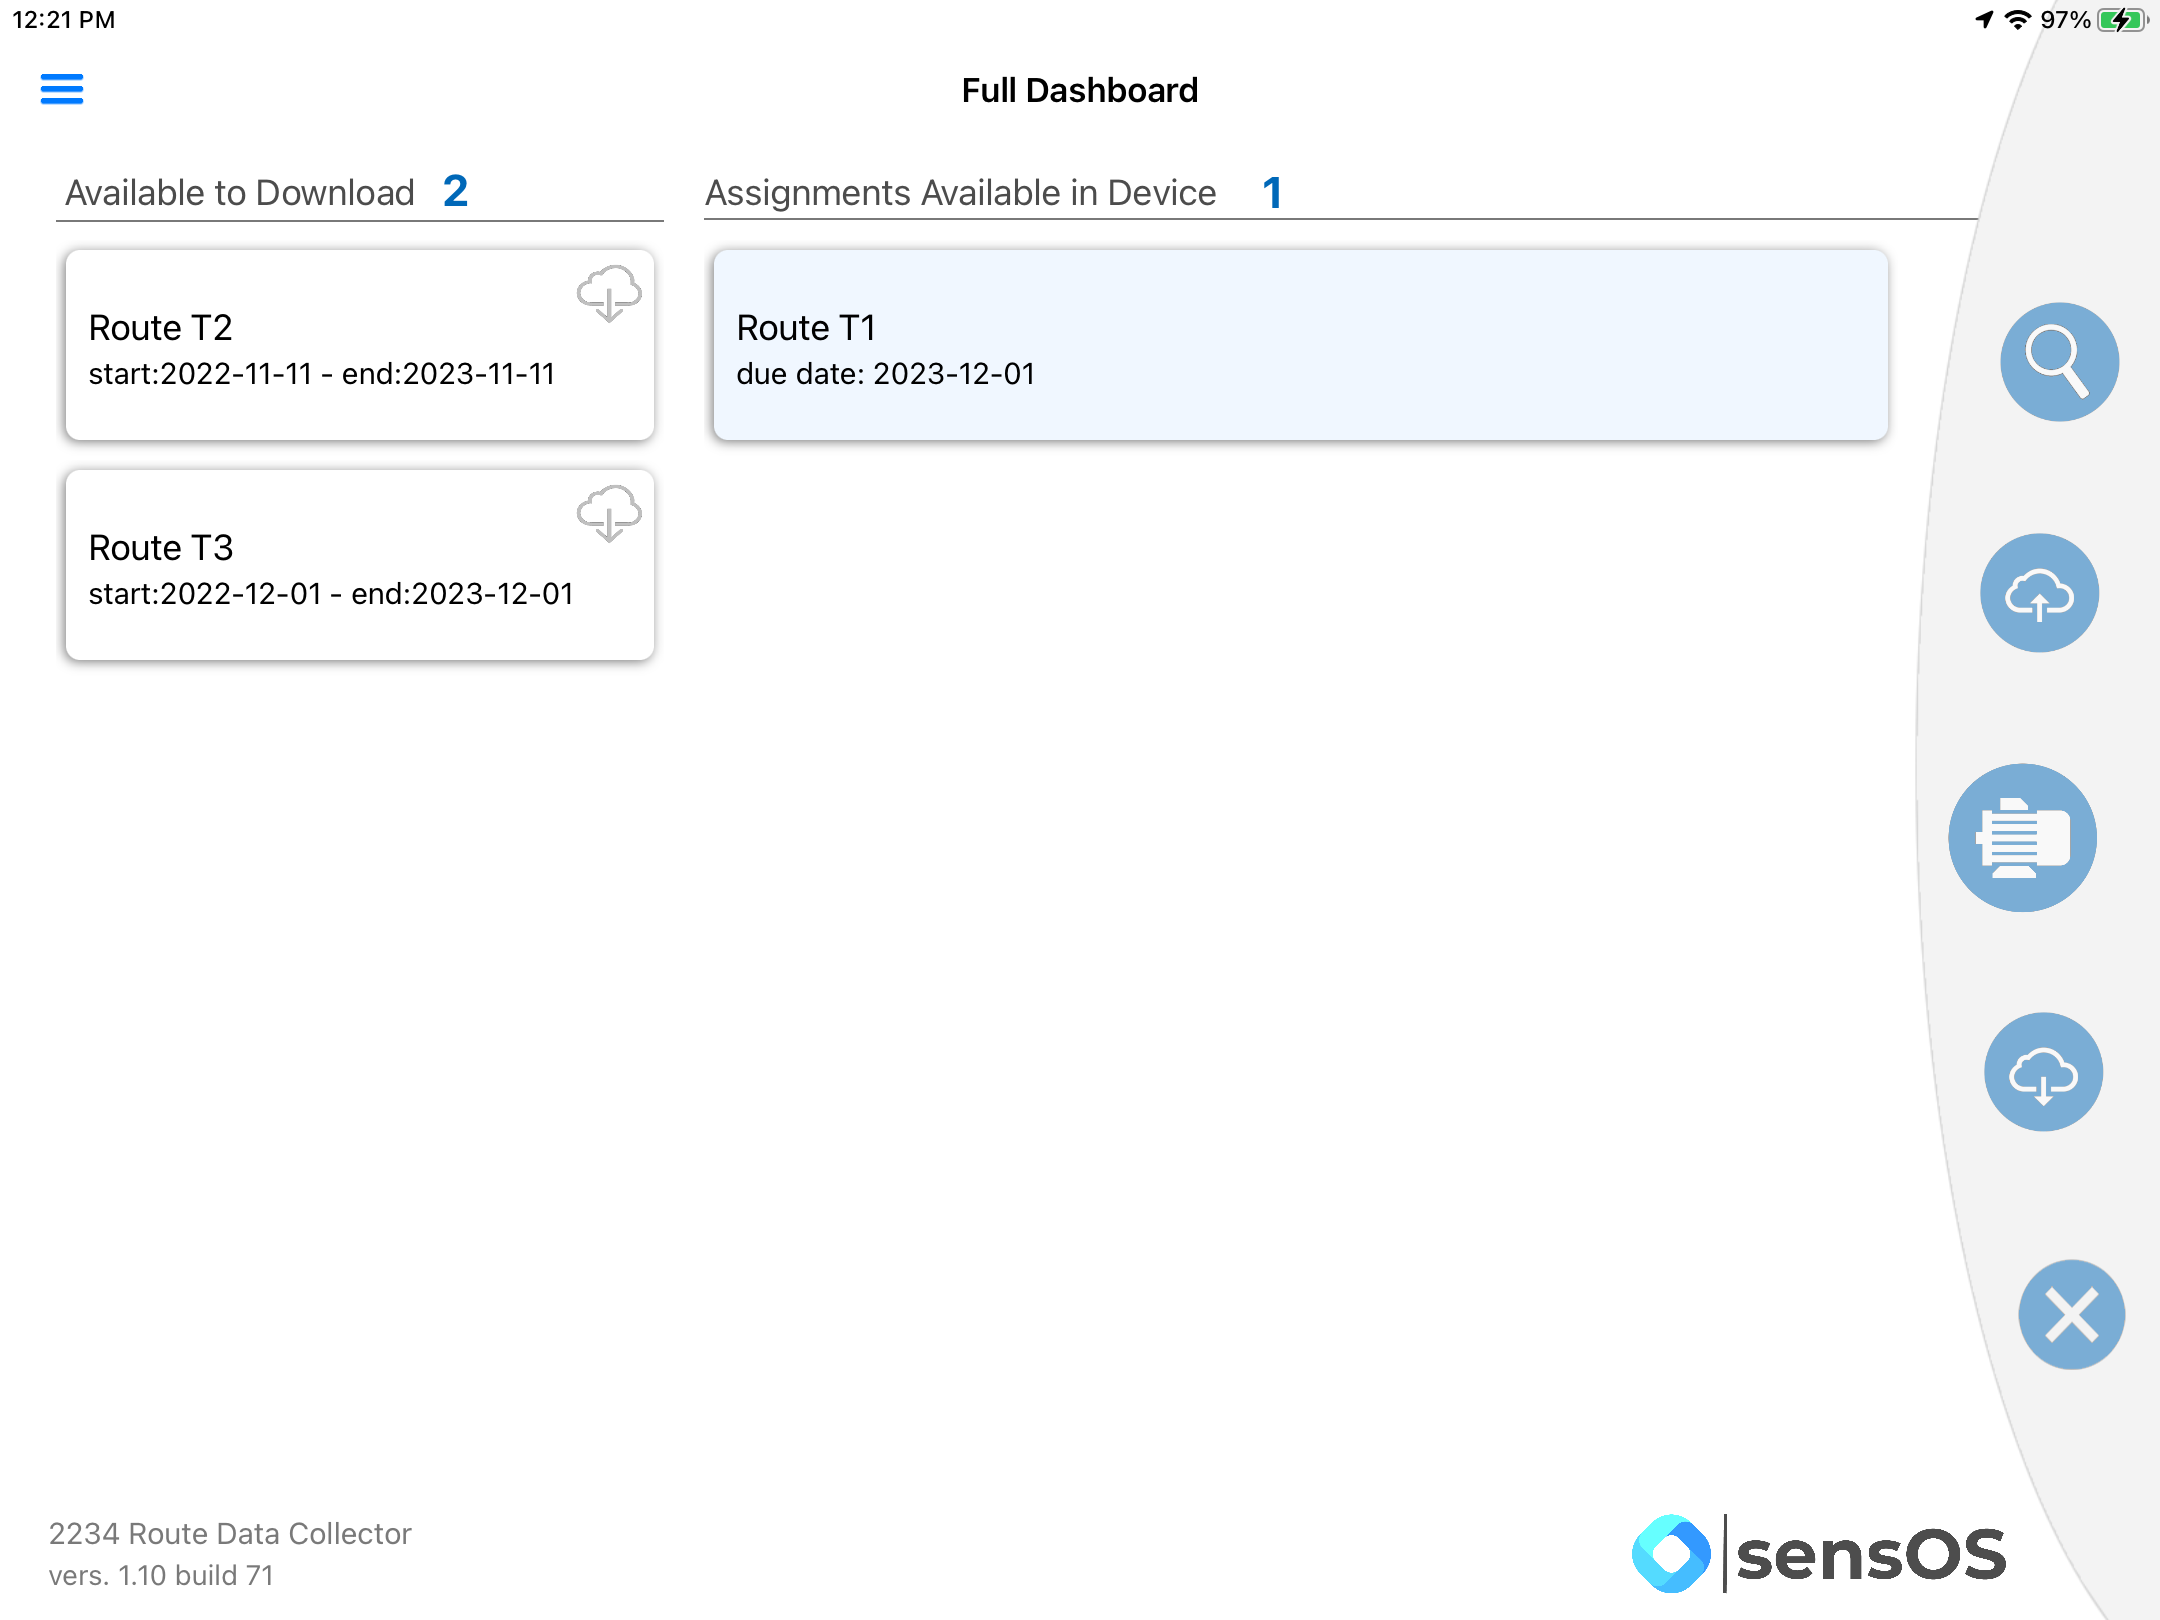Click the download count number 2
Image resolution: width=2160 pixels, height=1620 pixels.
pos(456,191)
